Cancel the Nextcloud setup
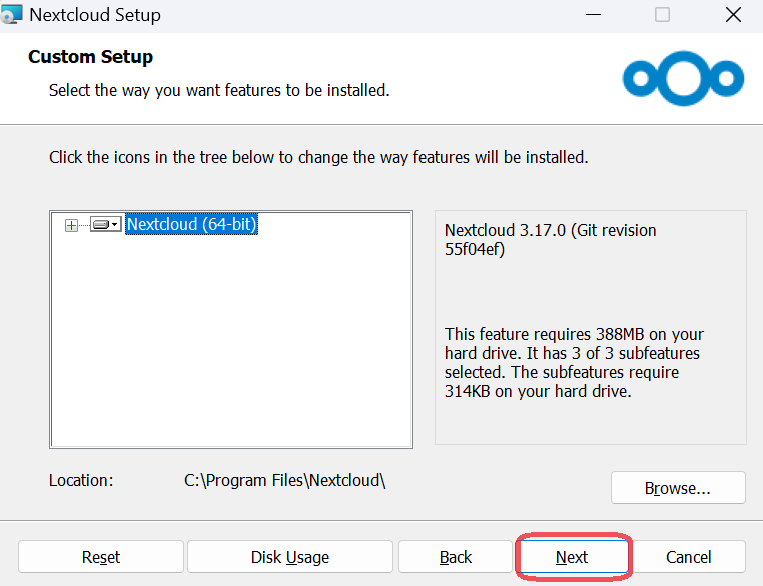 [689, 557]
